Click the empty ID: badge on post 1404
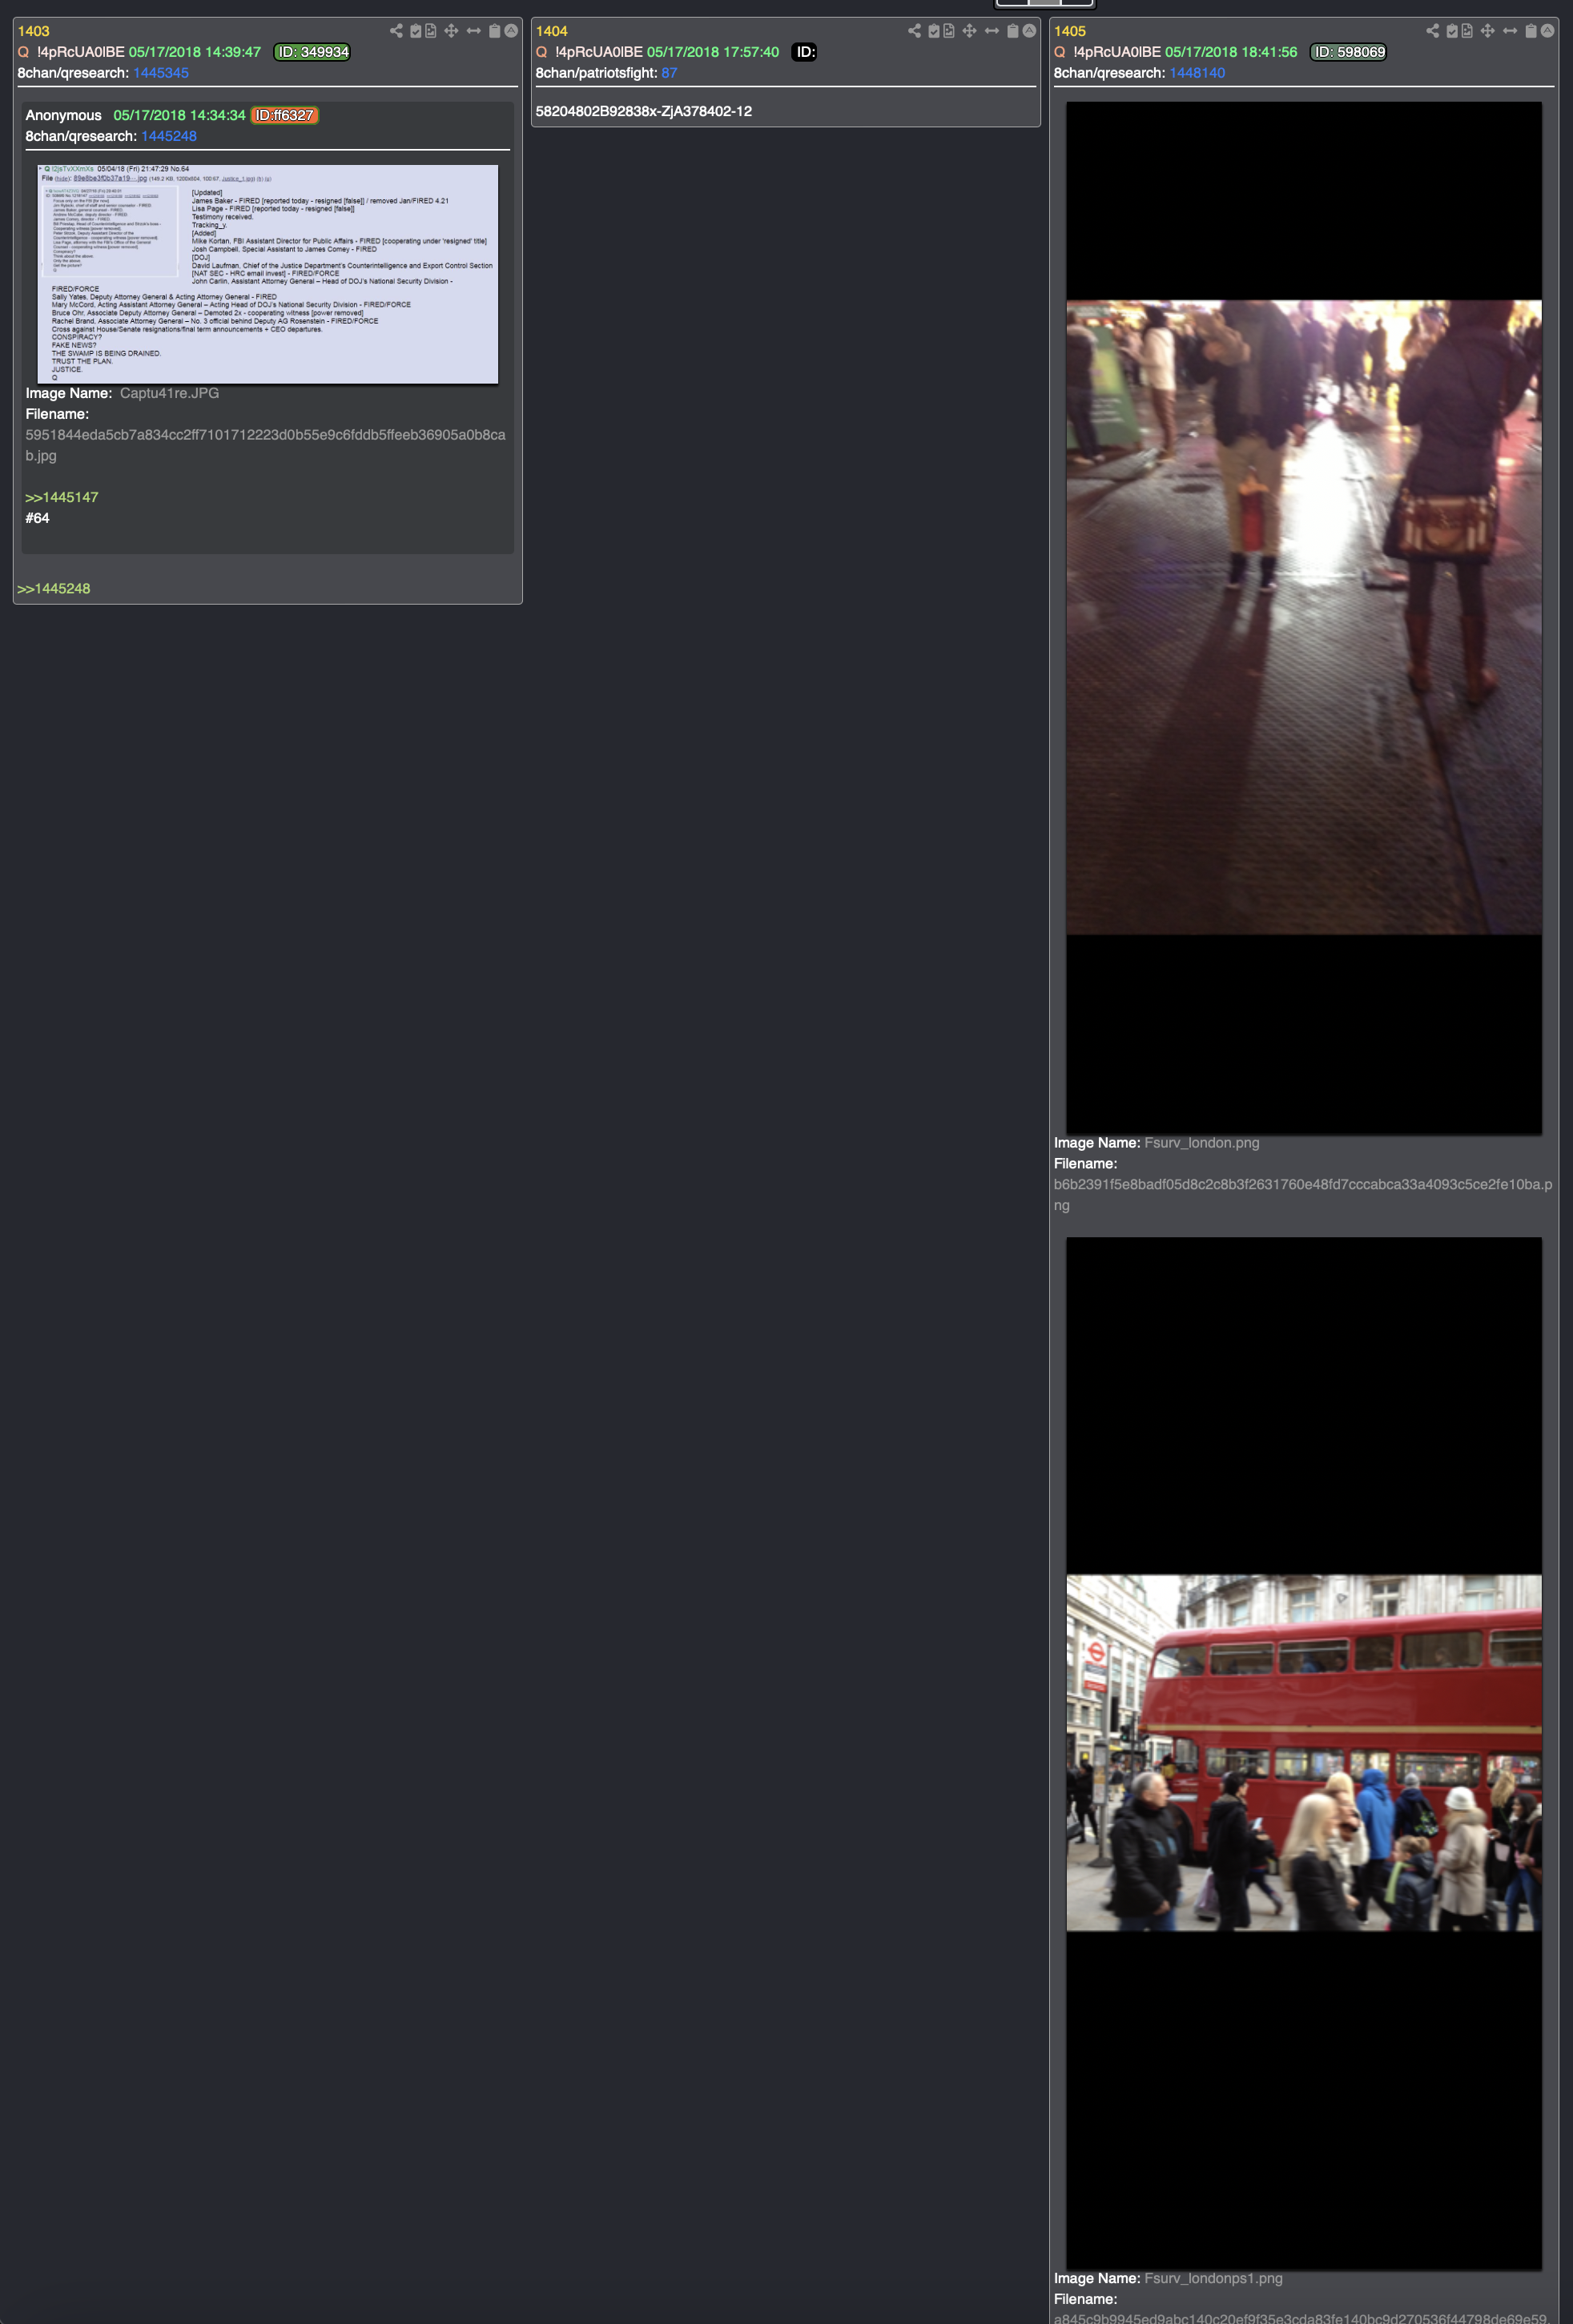The height and width of the screenshot is (2324, 1573). pos(805,52)
